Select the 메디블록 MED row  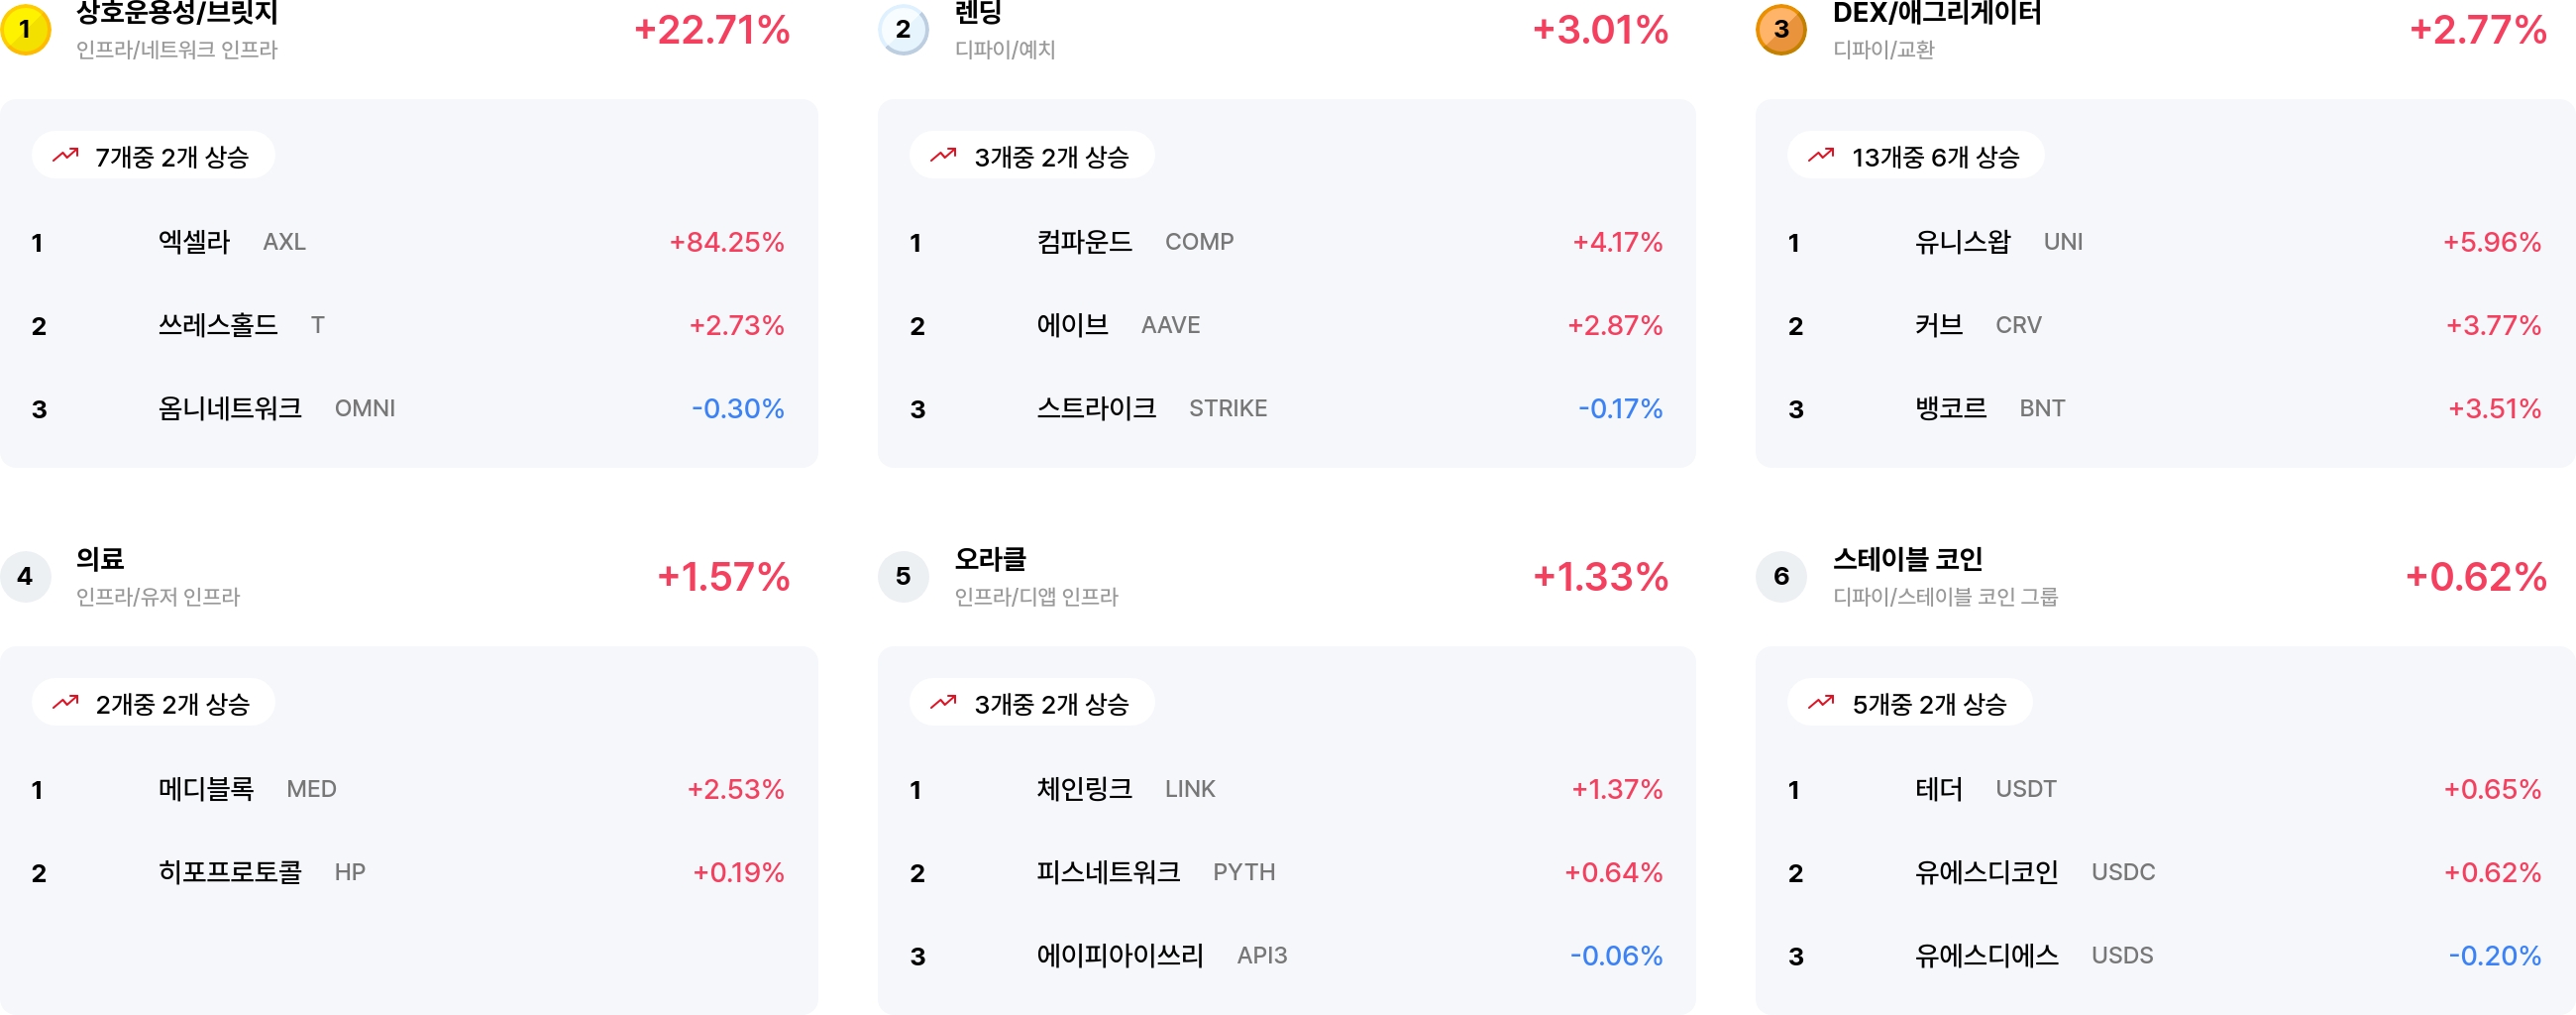(408, 789)
